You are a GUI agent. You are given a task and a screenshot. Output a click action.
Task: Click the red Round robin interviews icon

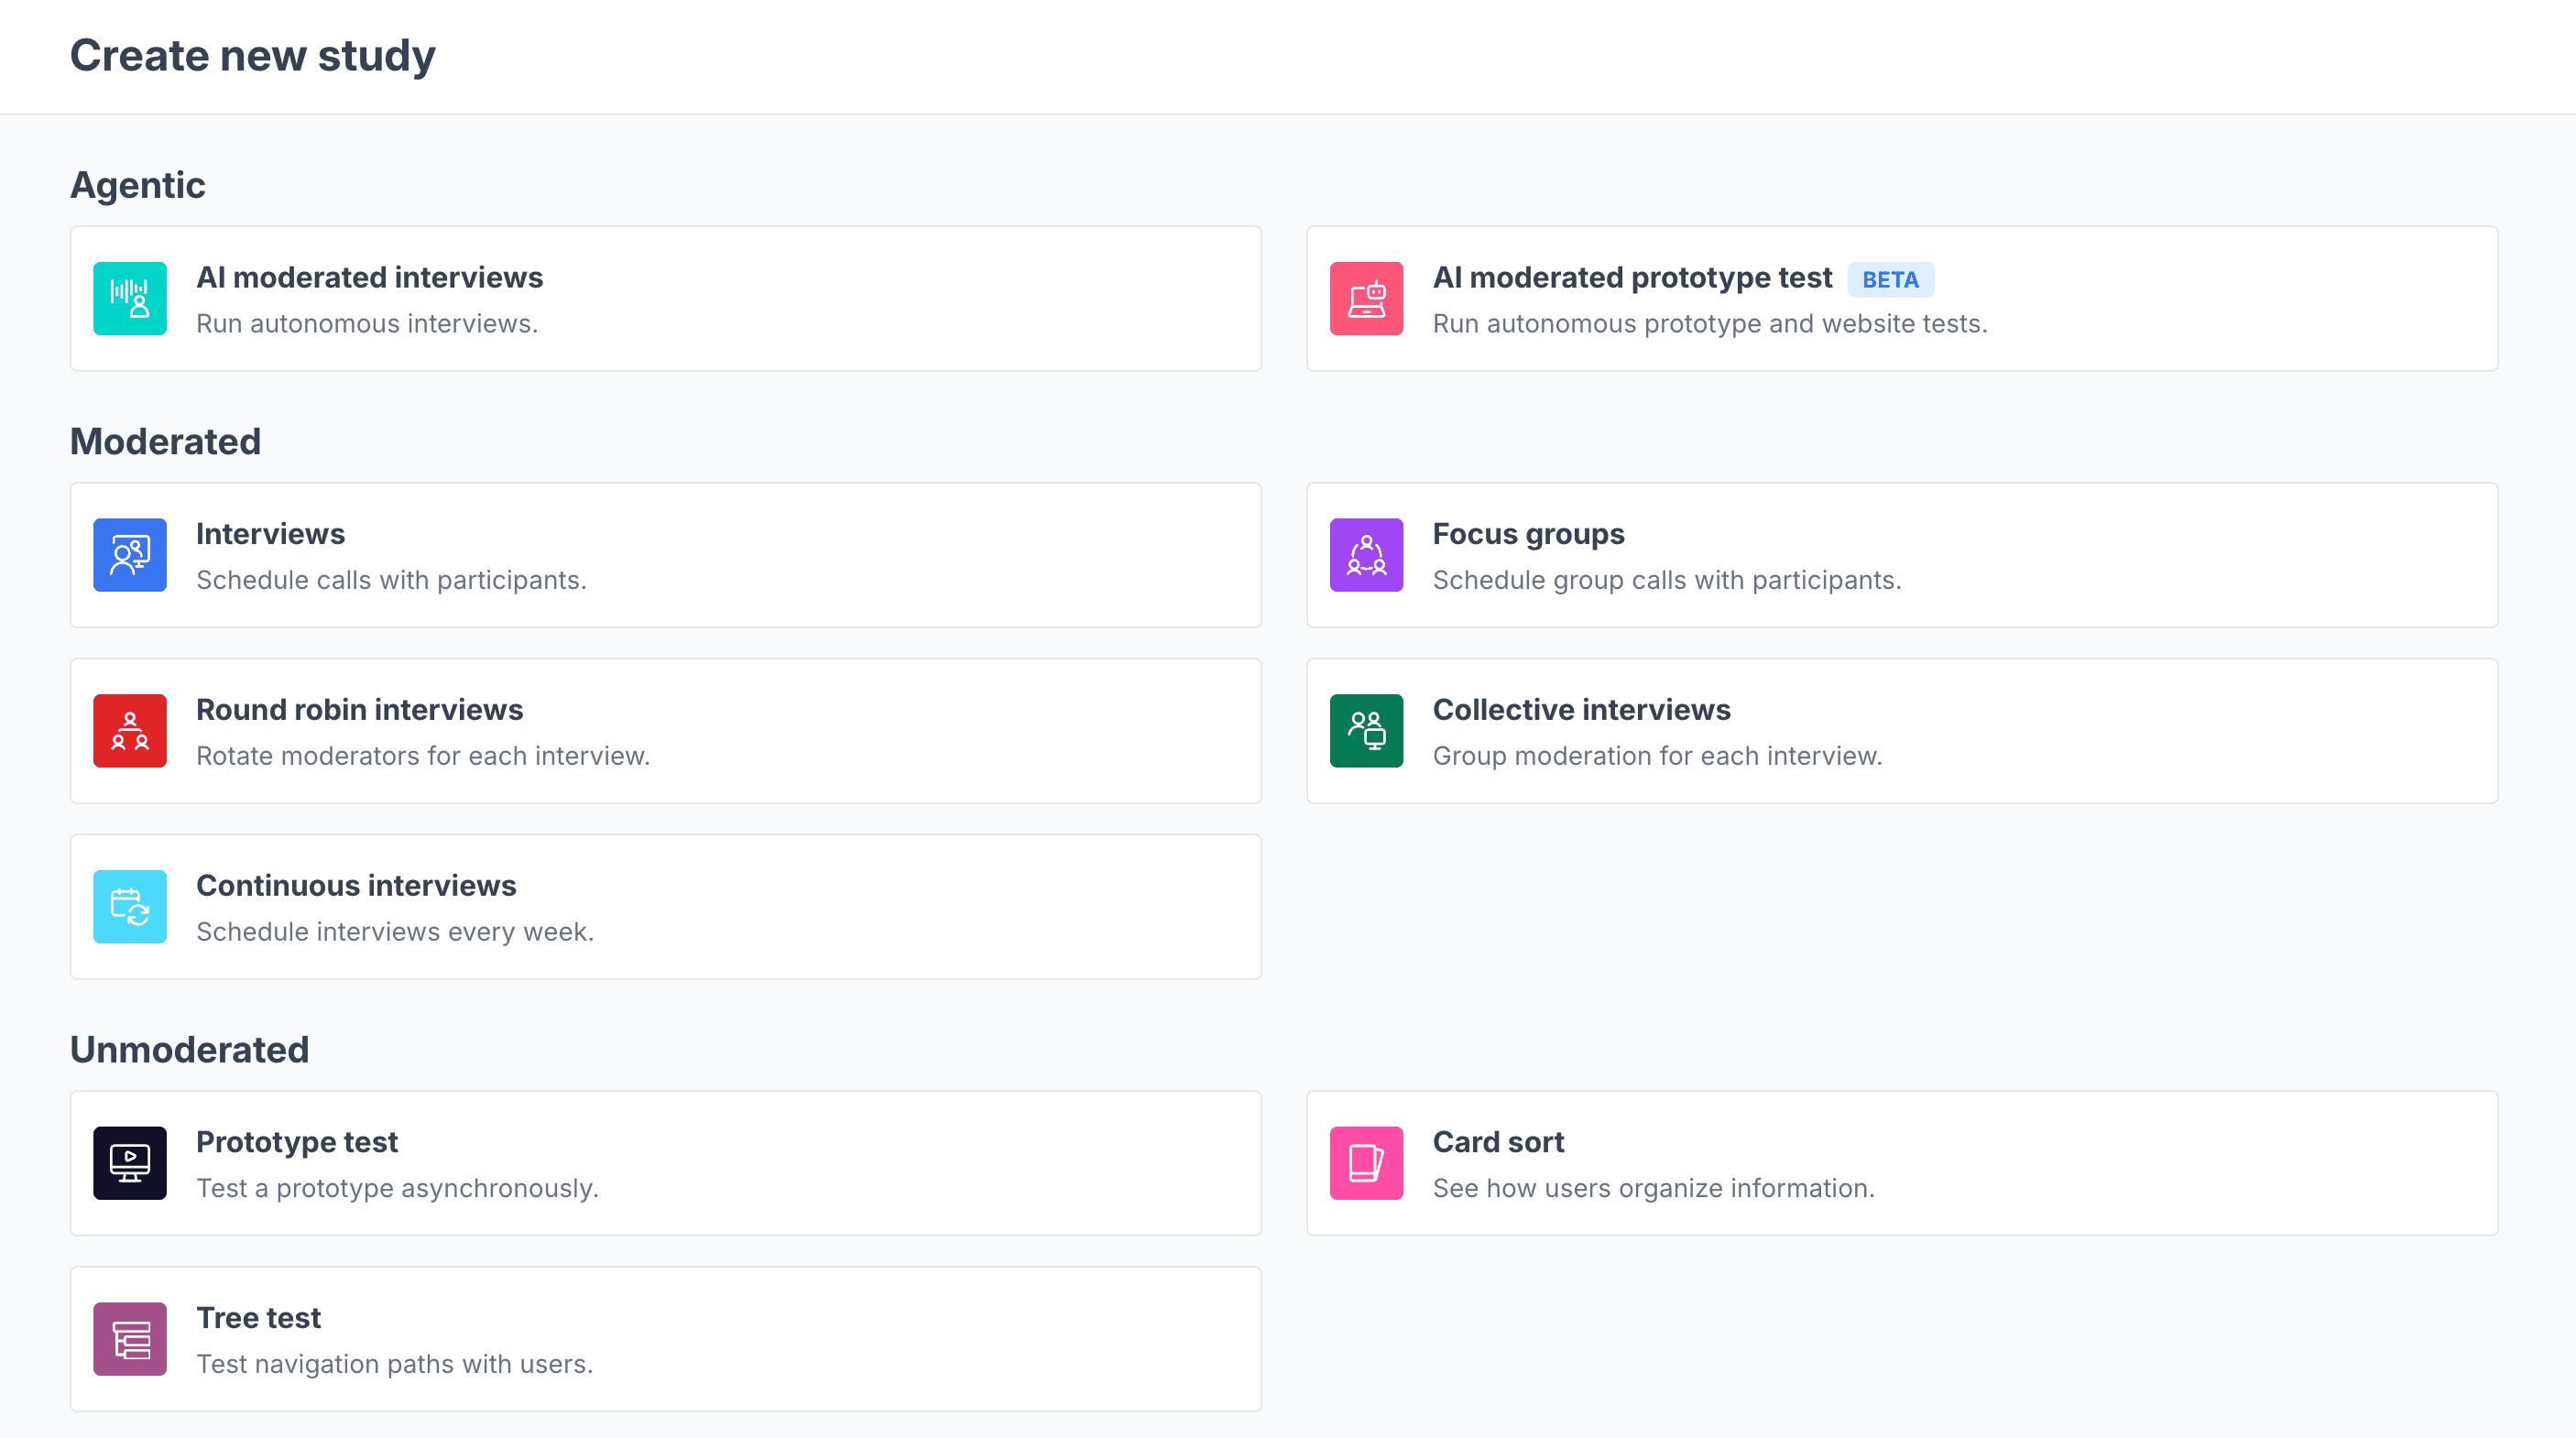tap(130, 731)
